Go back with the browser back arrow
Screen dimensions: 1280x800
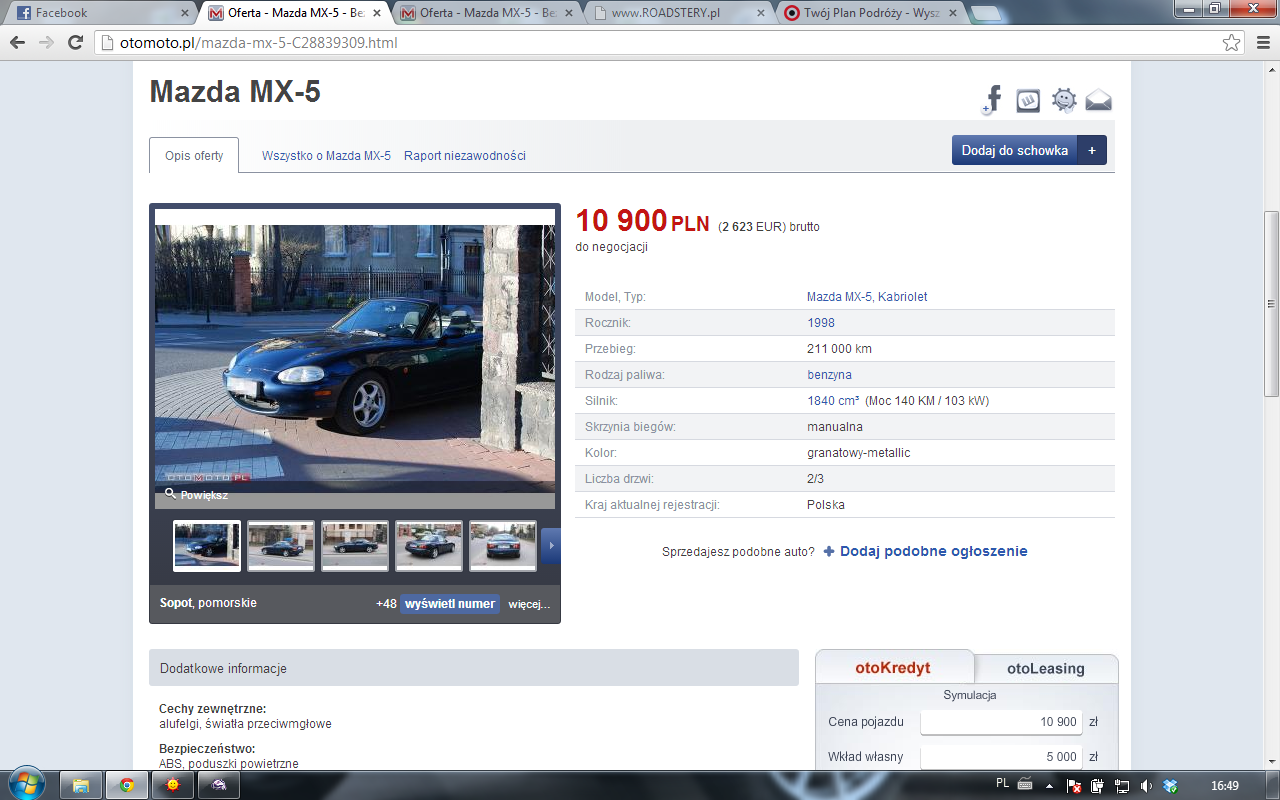click(18, 43)
